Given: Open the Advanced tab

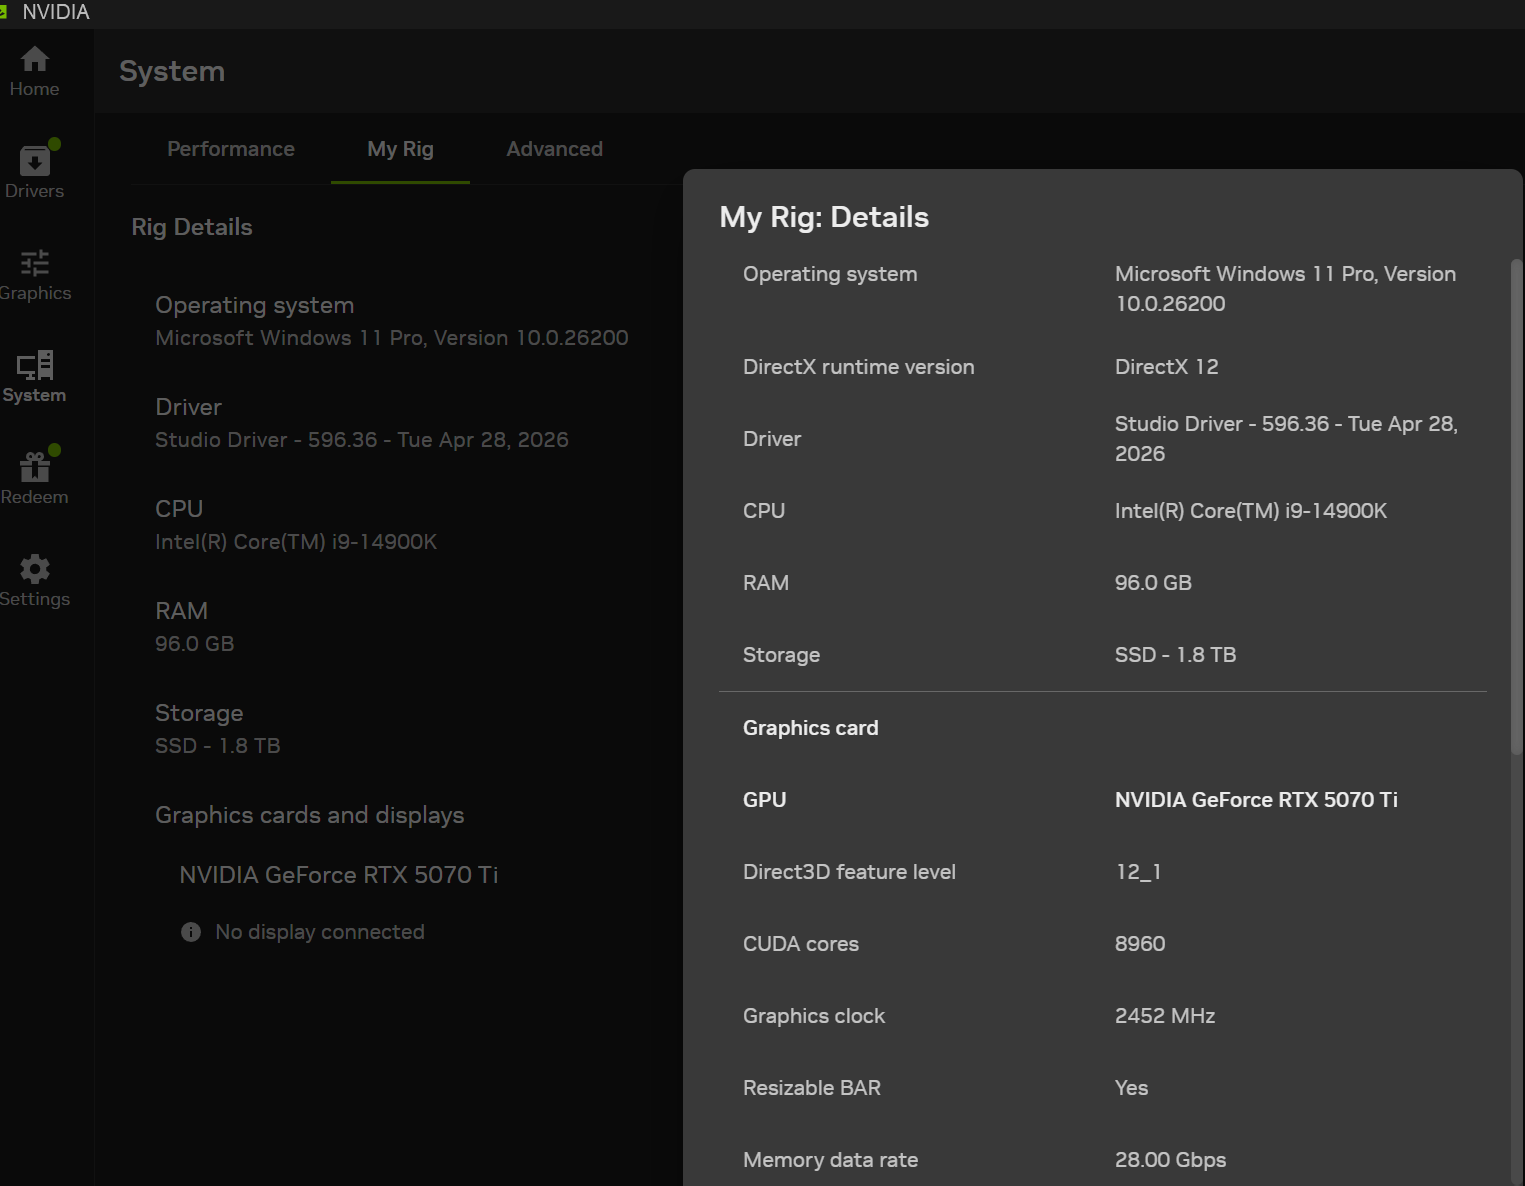Looking at the screenshot, I should point(554,149).
